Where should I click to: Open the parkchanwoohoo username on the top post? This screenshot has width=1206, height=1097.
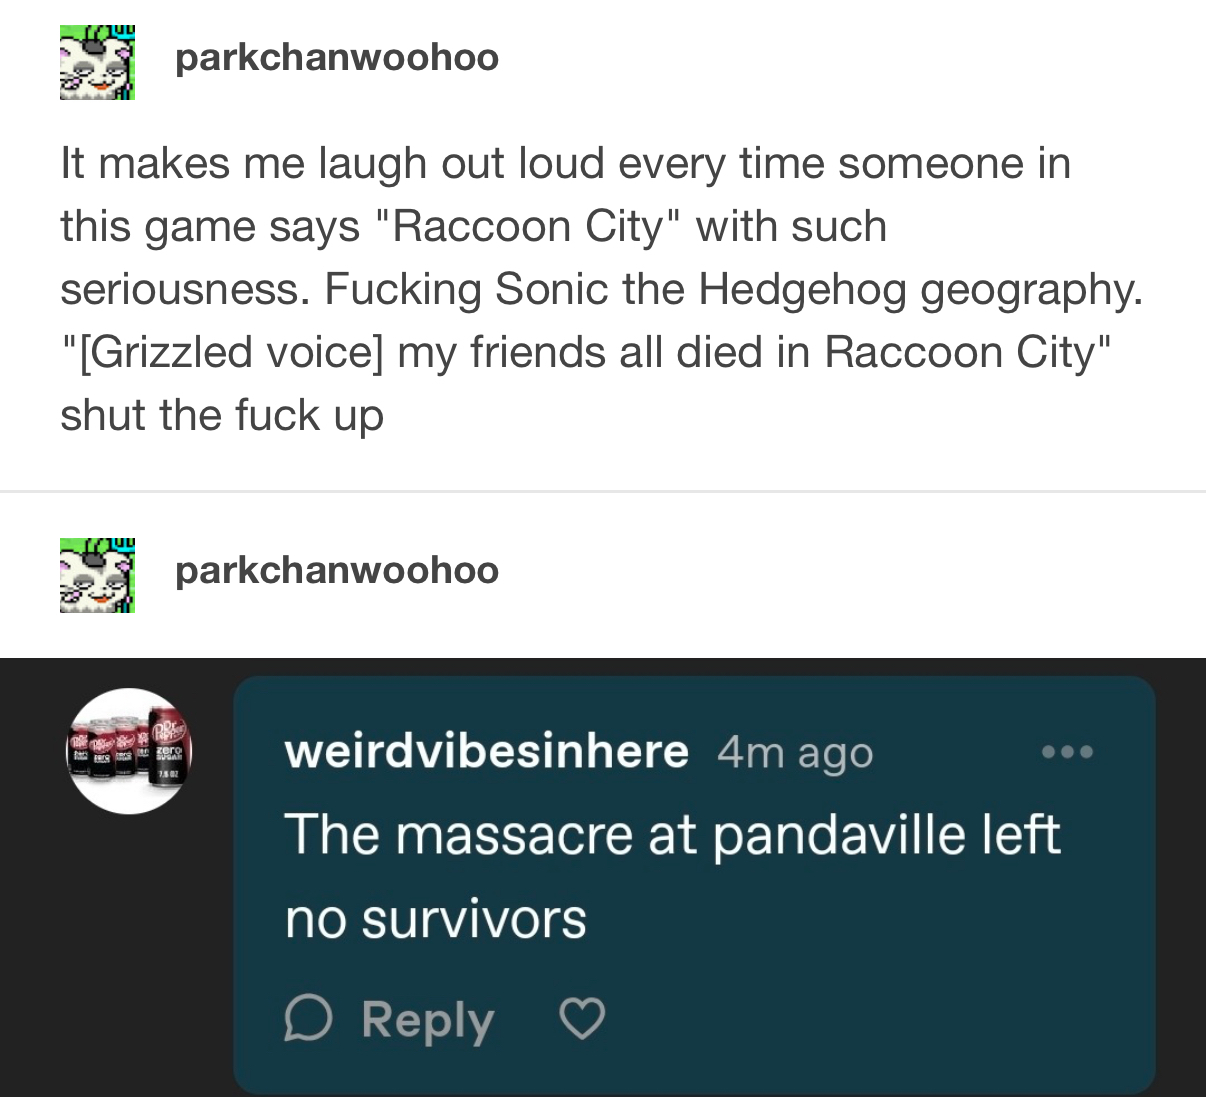pyautogui.click(x=337, y=57)
